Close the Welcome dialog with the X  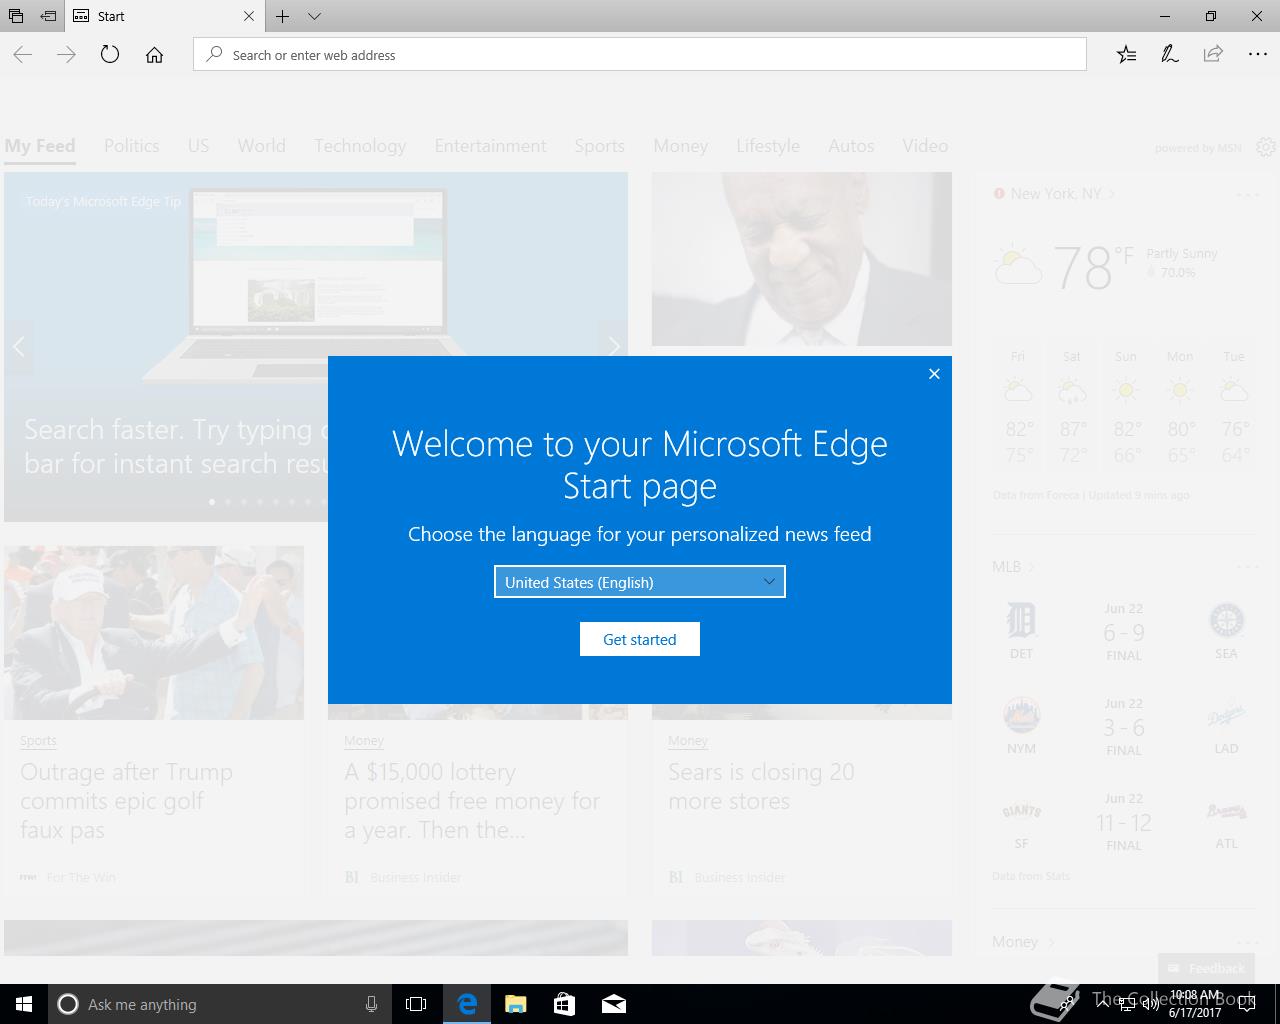pyautogui.click(x=934, y=374)
